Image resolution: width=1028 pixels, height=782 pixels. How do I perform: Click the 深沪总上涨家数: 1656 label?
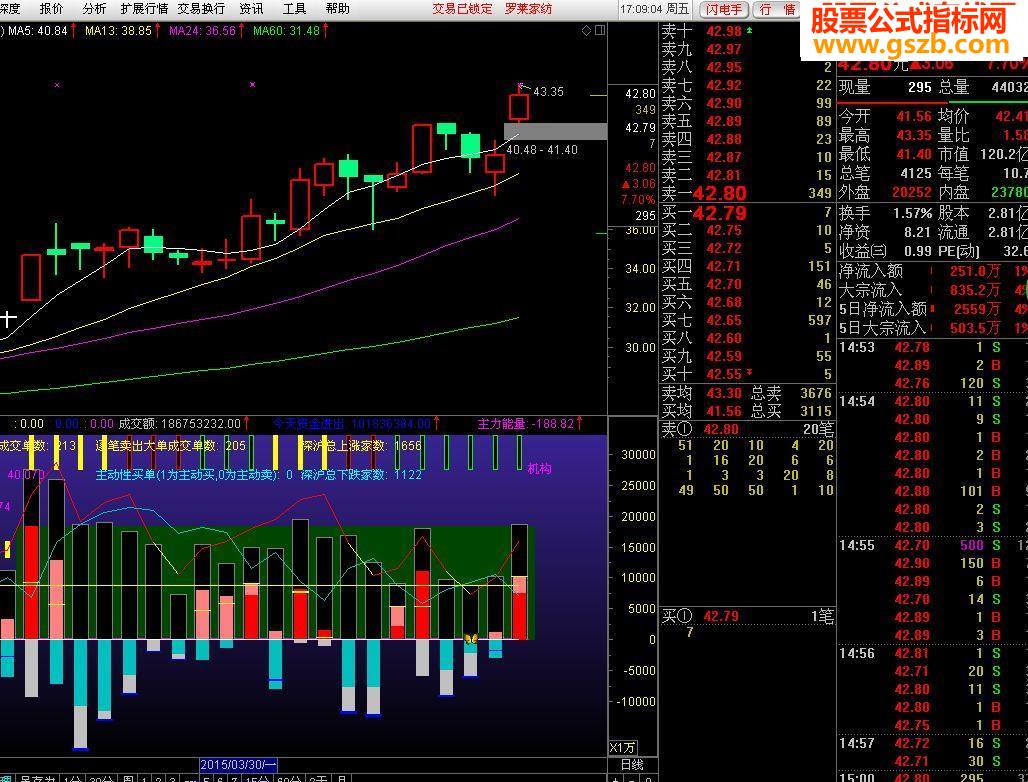pos(361,446)
